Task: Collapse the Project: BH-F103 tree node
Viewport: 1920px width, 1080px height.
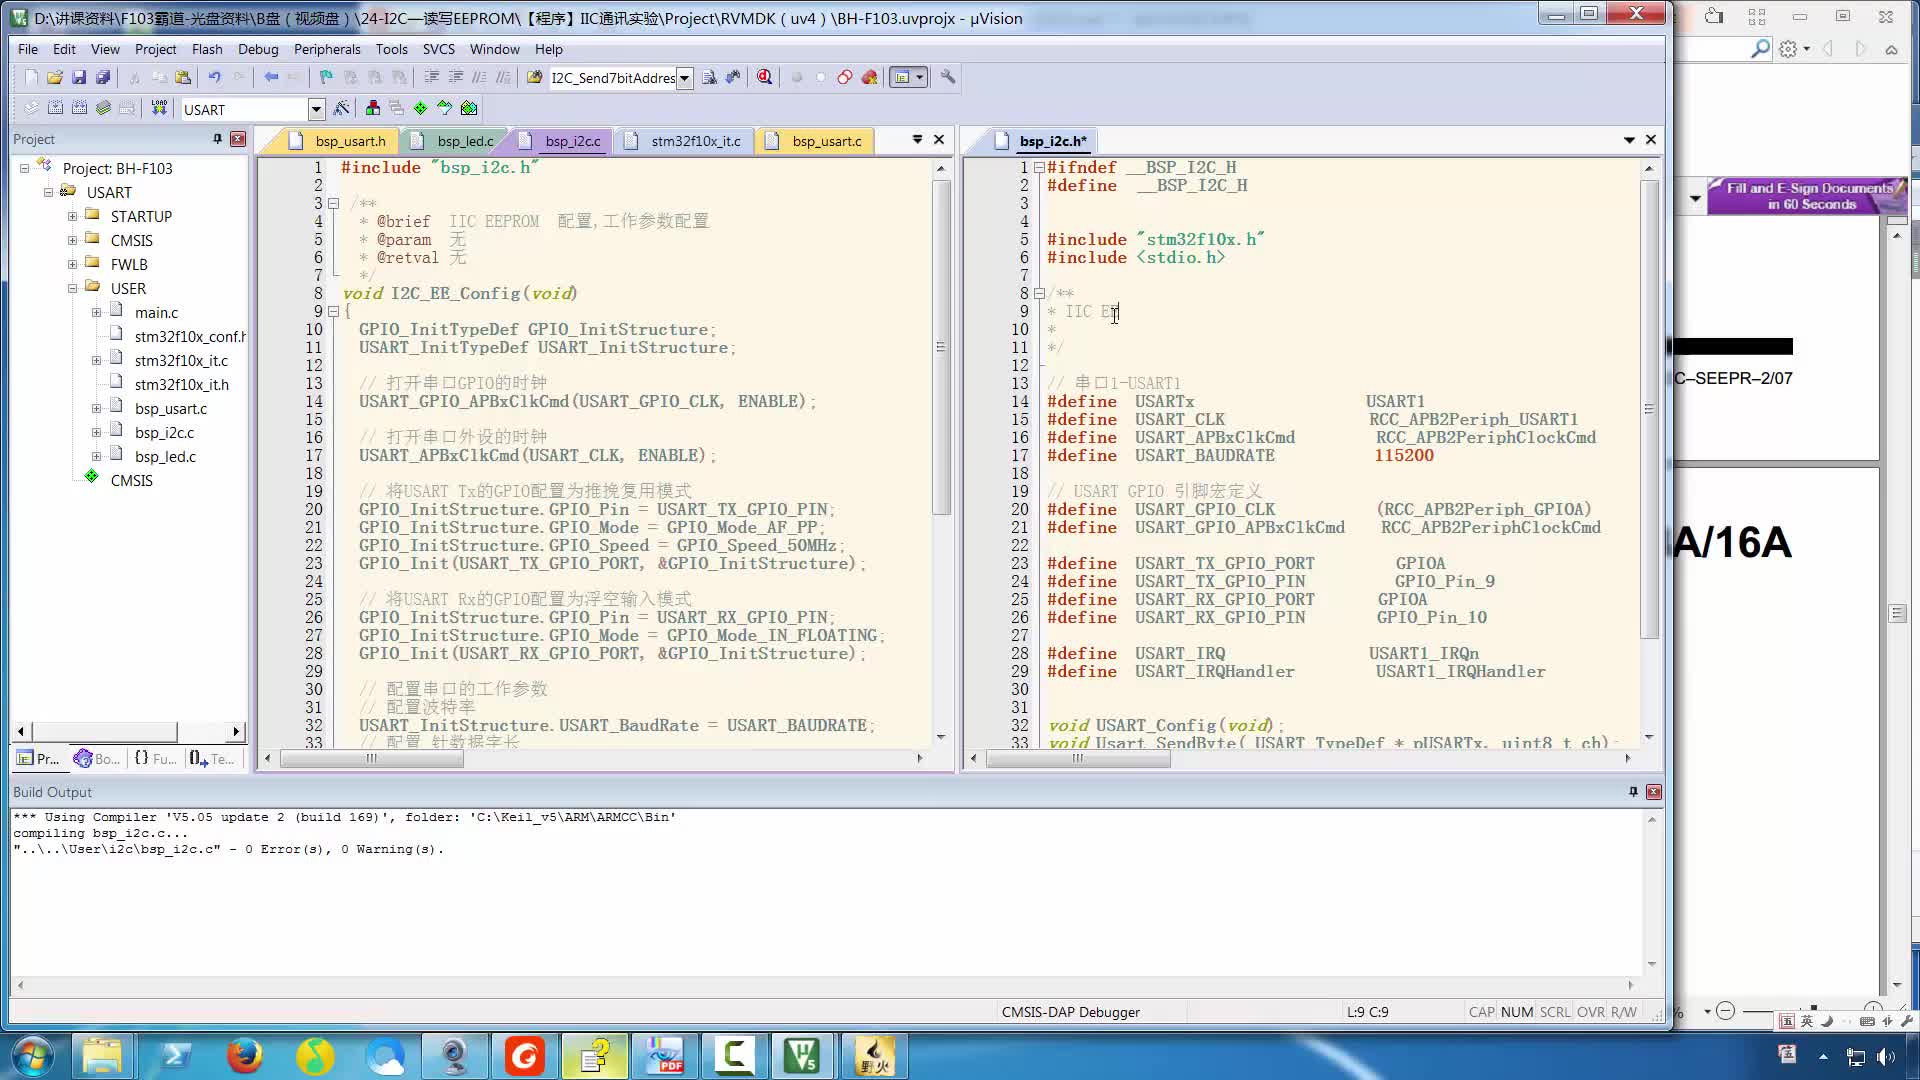Action: click(x=24, y=168)
